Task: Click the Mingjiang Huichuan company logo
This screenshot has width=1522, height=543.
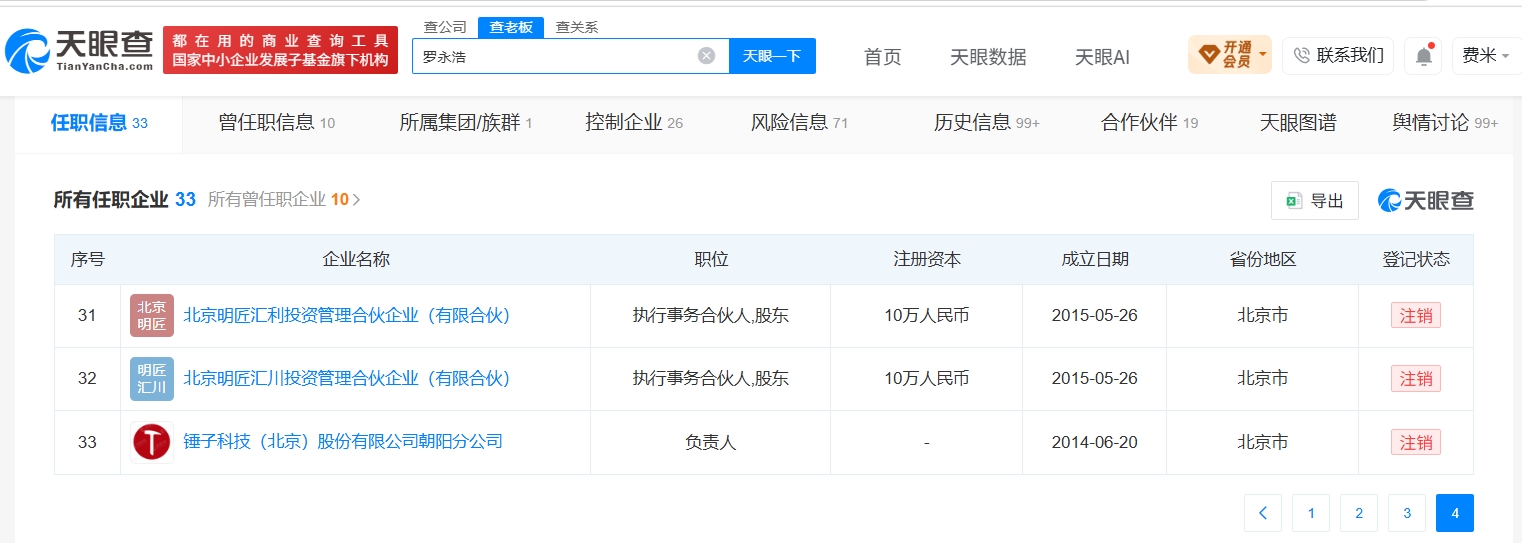Action: [x=152, y=379]
